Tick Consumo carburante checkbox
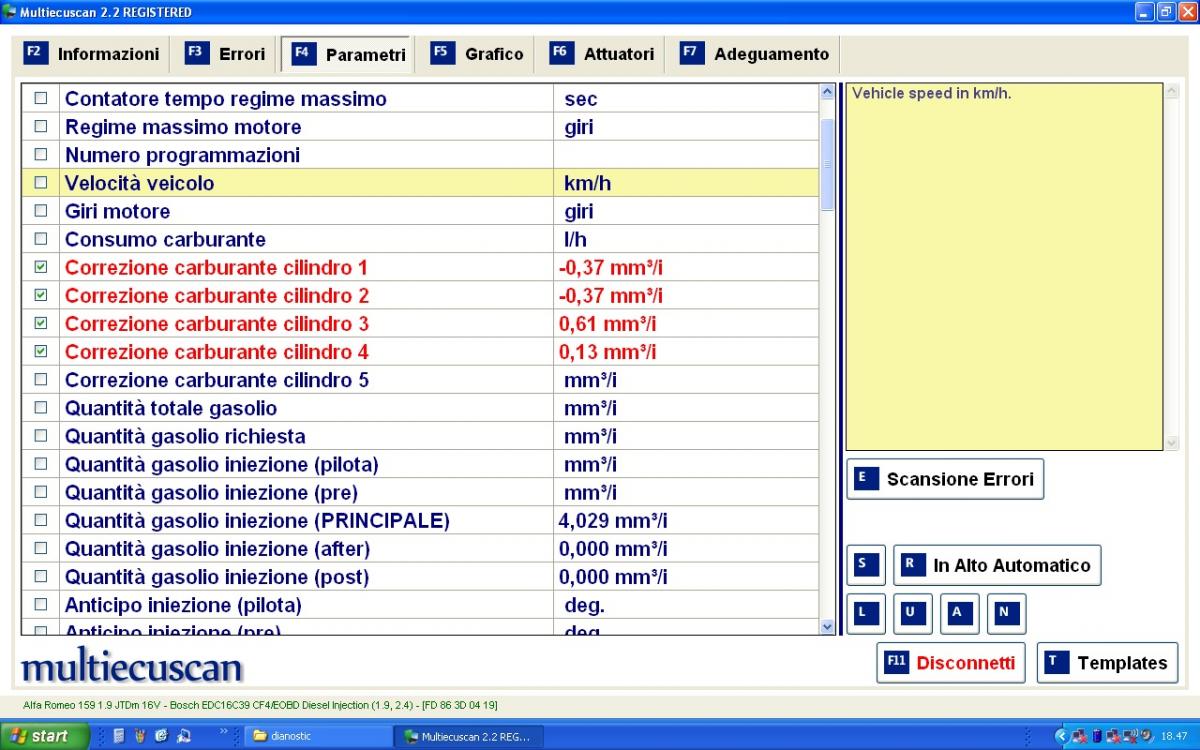Screen dimensions: 1200x750 (41, 239)
